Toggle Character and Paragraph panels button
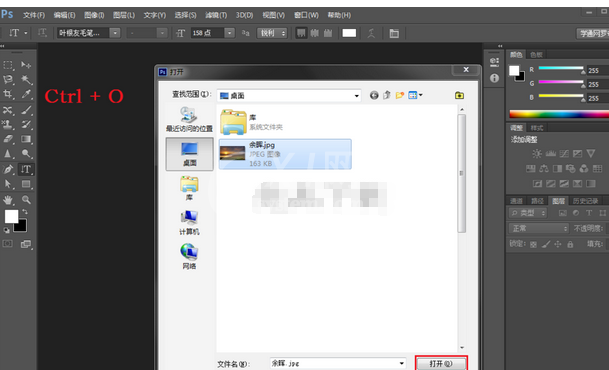This screenshot has width=609, height=370. 394,33
